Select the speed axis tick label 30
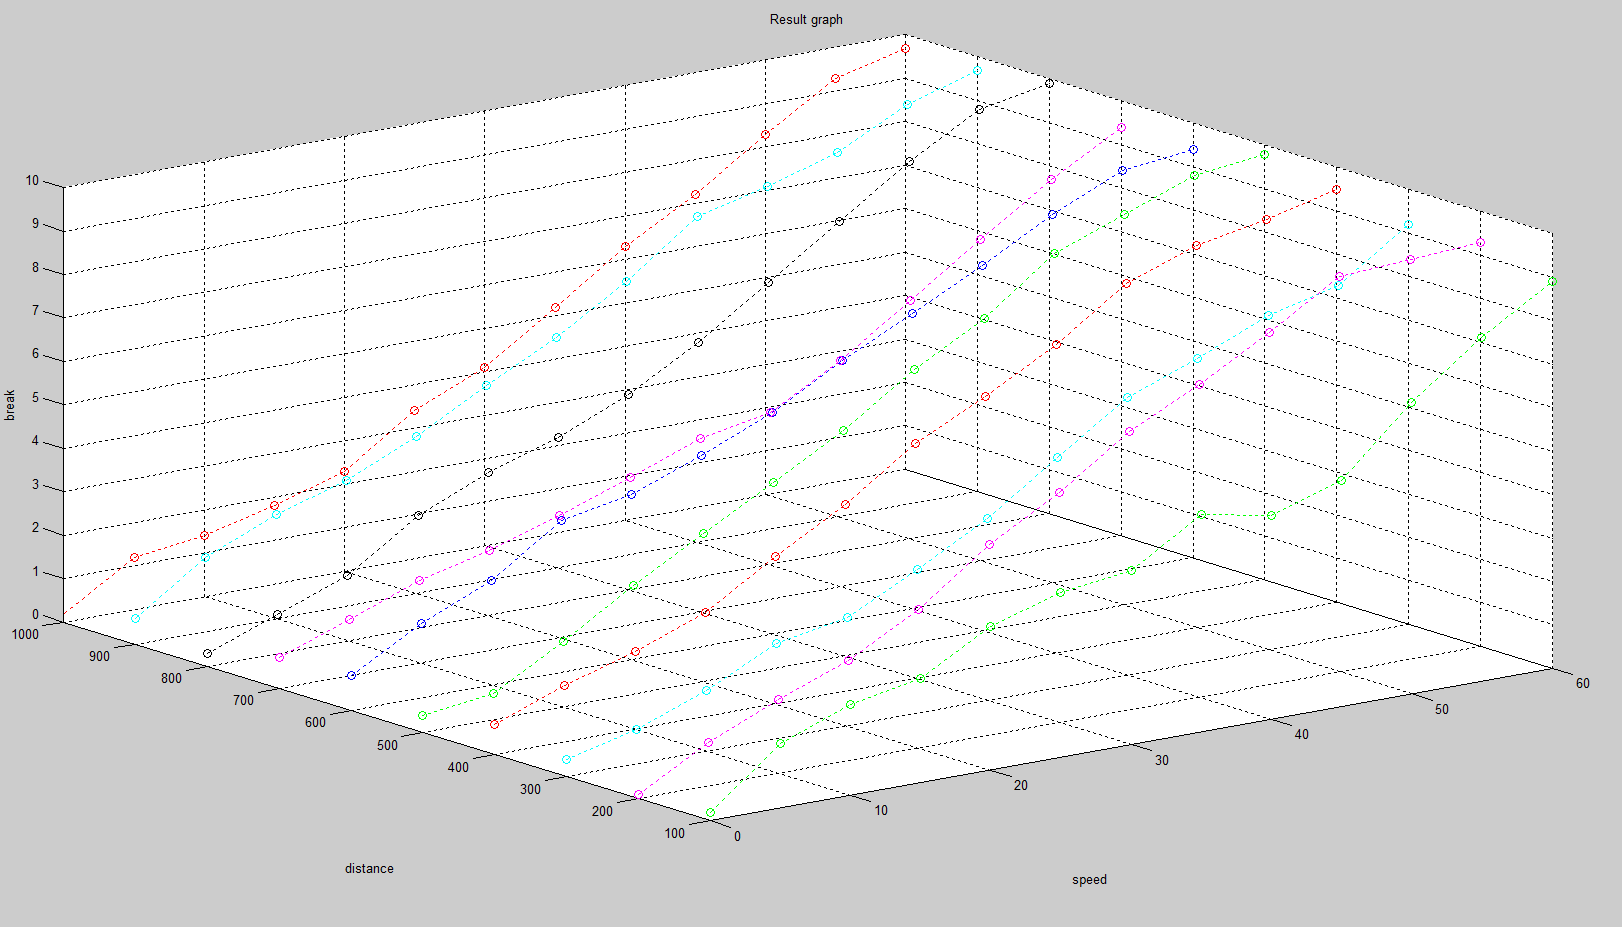Viewport: 1622px width, 928px height. 1161,760
